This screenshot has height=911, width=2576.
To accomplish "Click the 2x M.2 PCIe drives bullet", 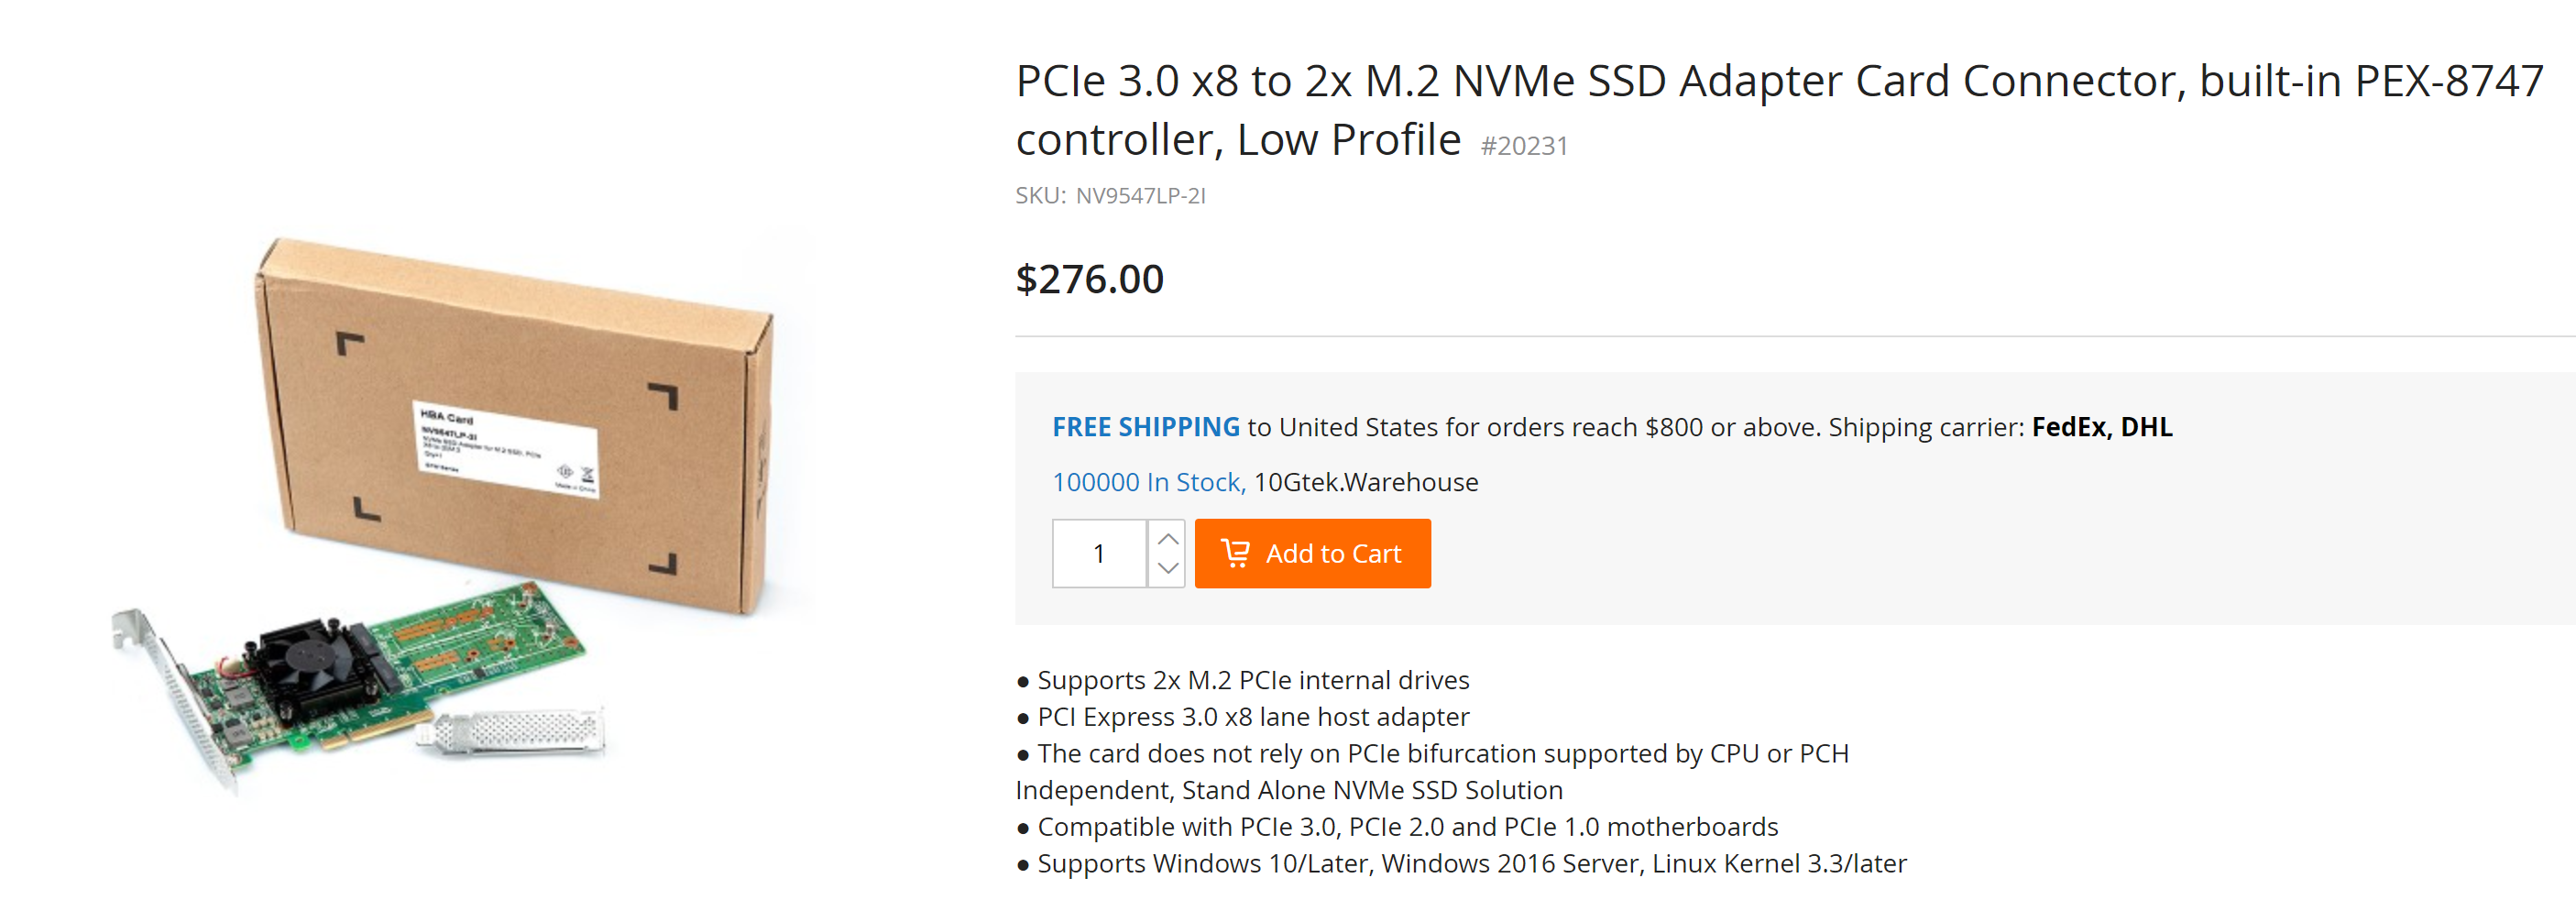I will click(1252, 680).
